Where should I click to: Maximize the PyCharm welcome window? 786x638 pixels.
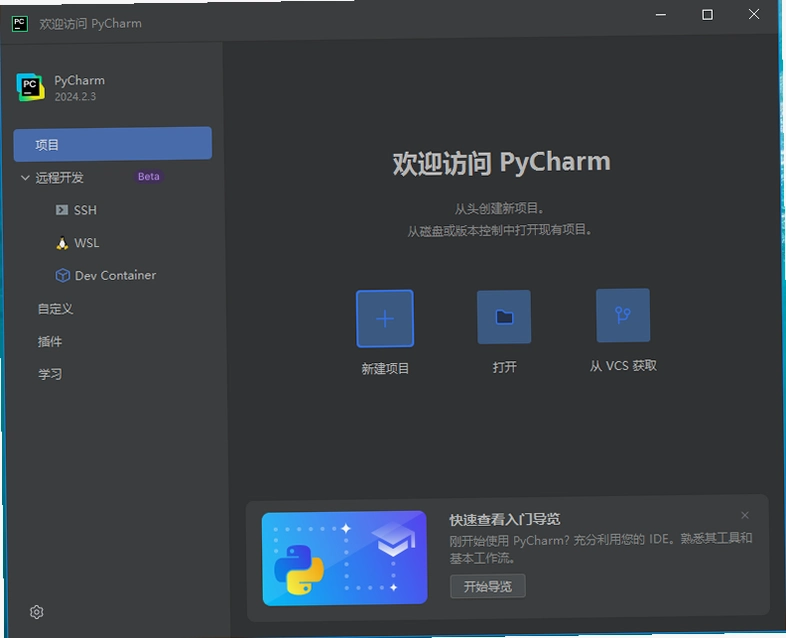(x=707, y=15)
